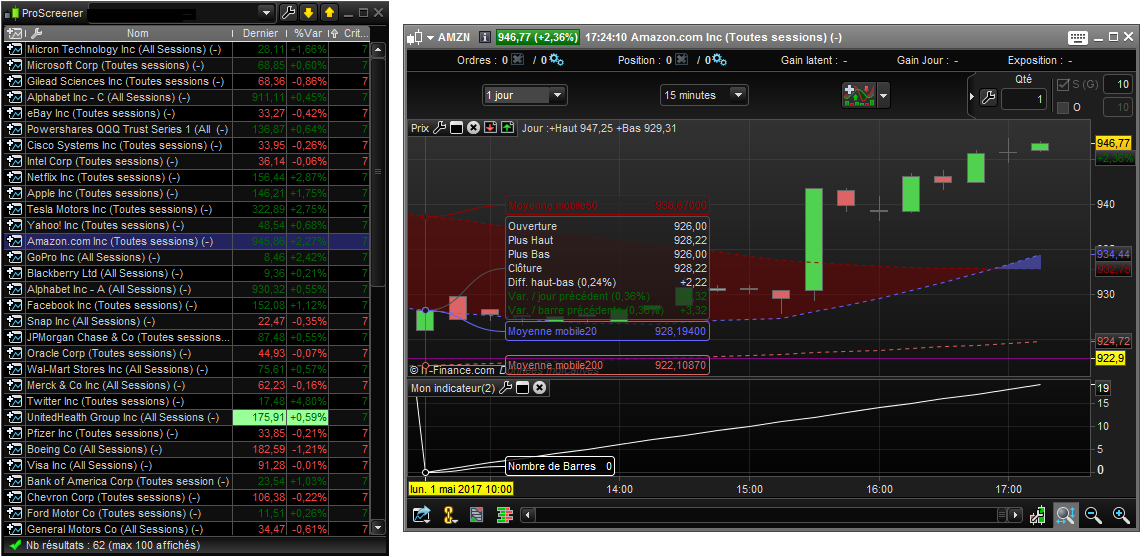Open chart icon for Micron Technology row
This screenshot has width=1144, height=557.
pos(15,50)
